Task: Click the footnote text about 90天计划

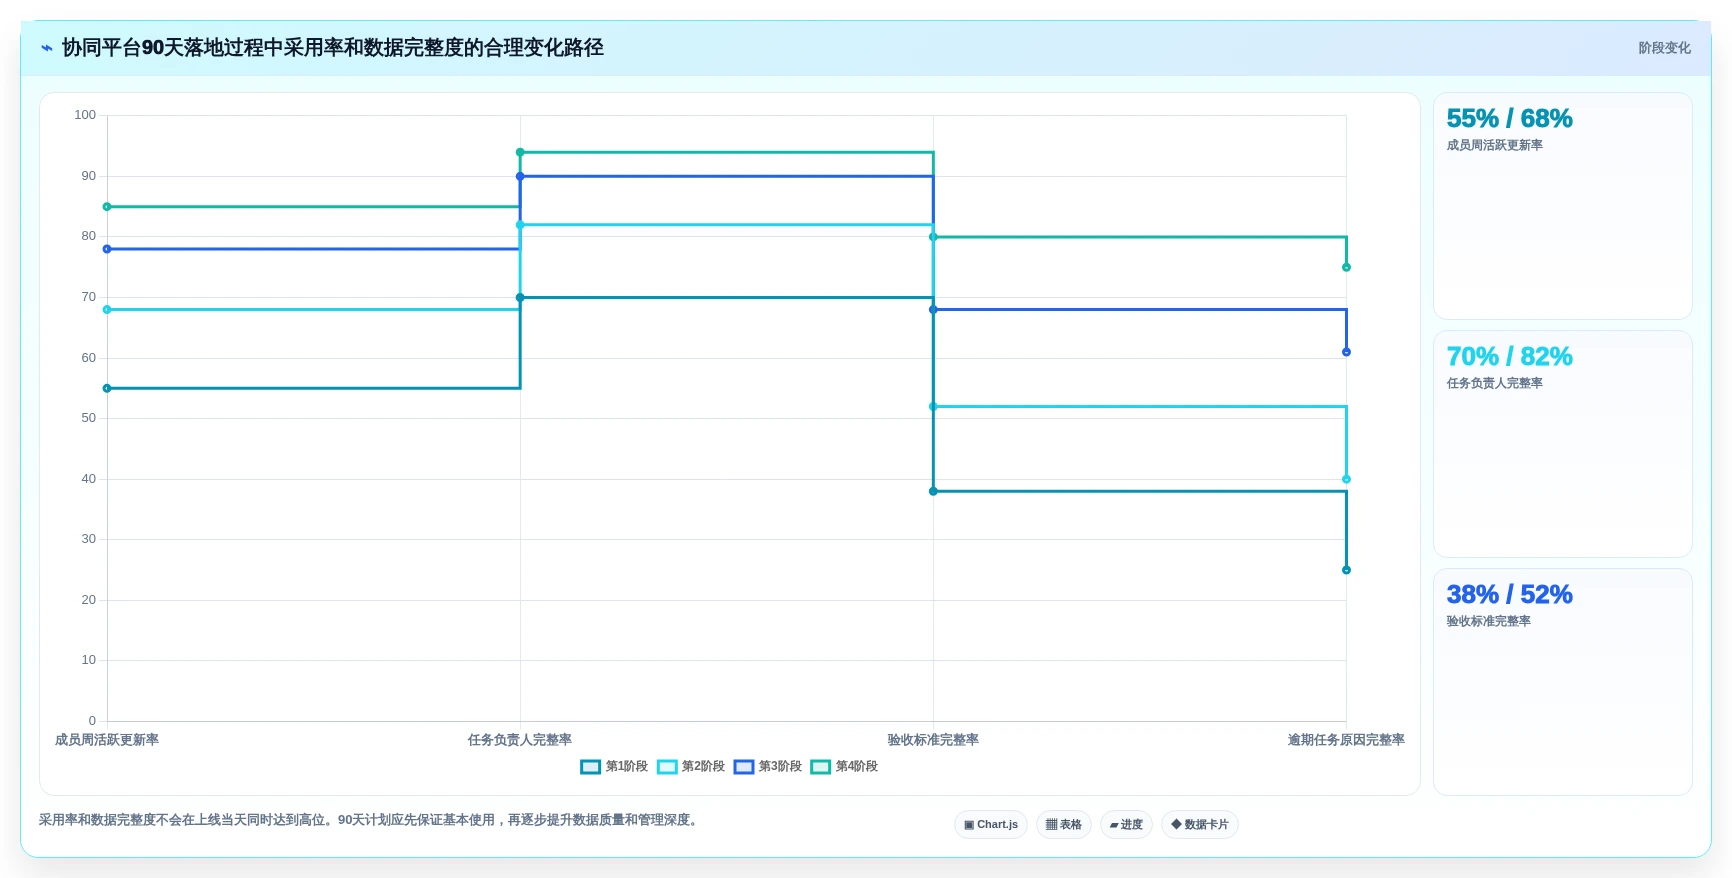Action: pos(370,820)
